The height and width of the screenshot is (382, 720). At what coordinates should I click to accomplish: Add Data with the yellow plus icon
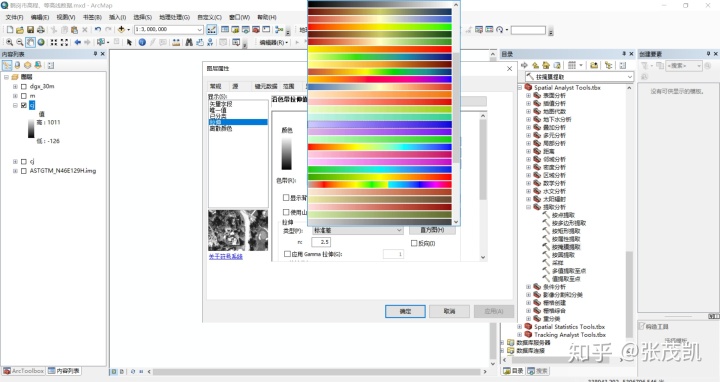pos(121,30)
